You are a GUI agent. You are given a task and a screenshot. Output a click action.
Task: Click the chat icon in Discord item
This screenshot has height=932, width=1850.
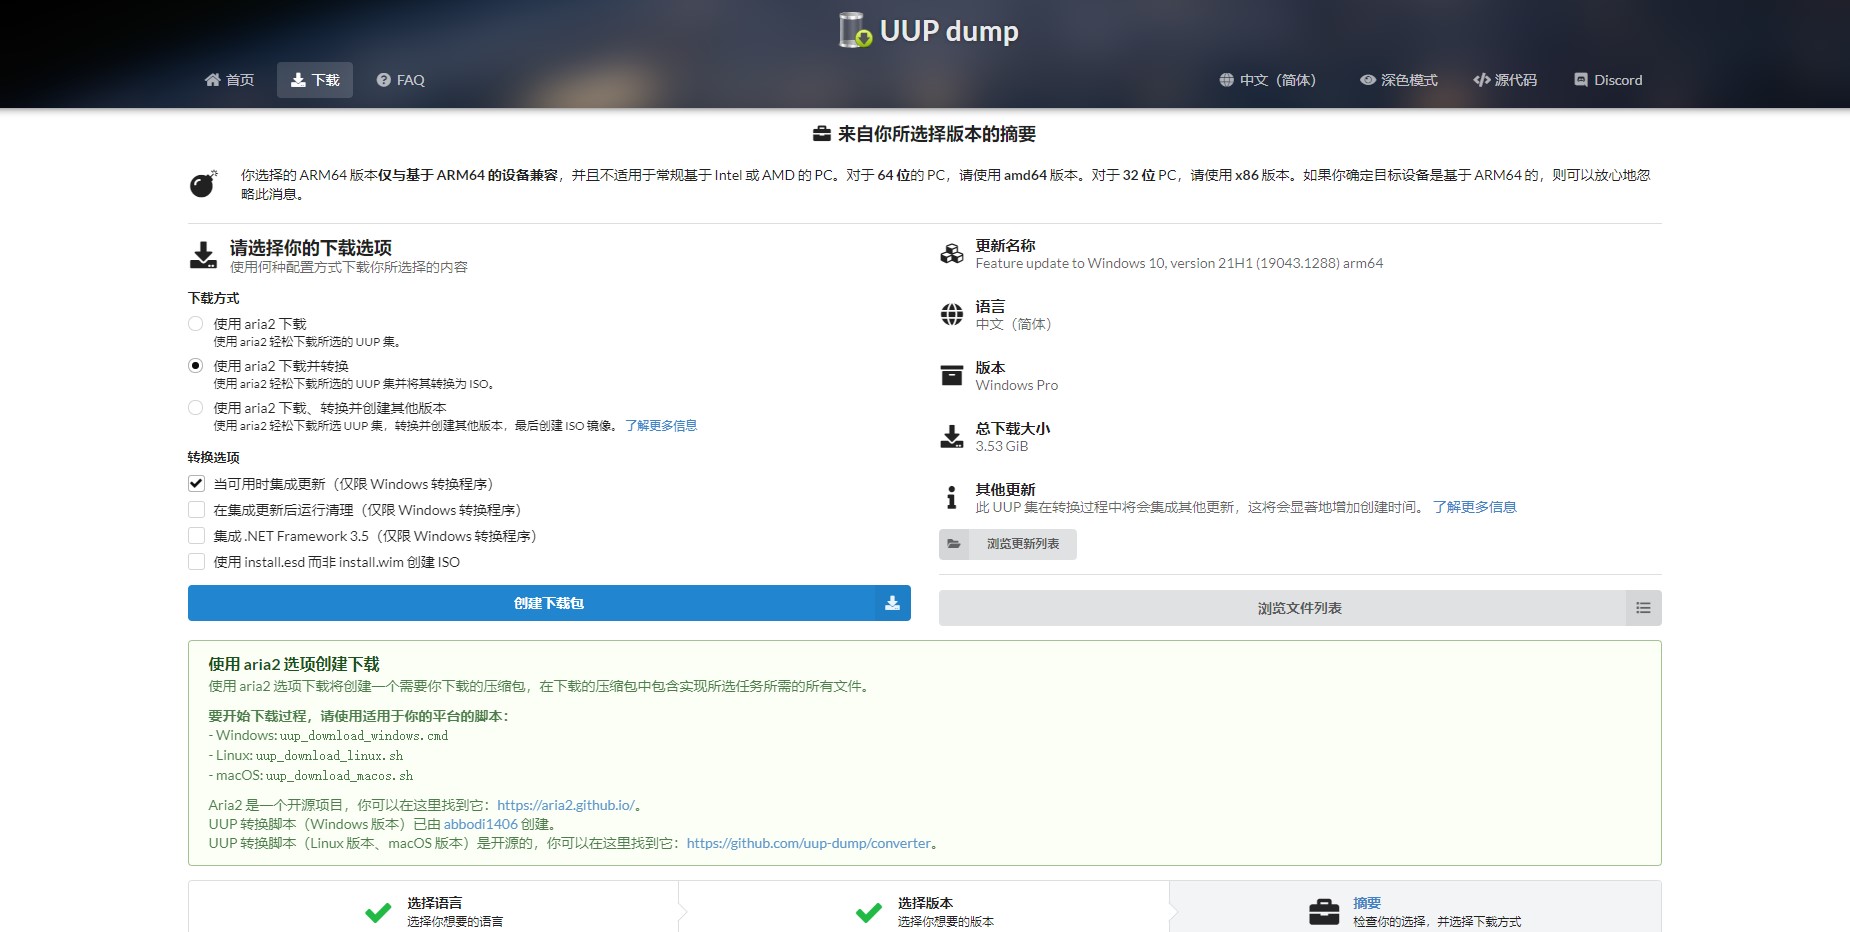(1581, 80)
